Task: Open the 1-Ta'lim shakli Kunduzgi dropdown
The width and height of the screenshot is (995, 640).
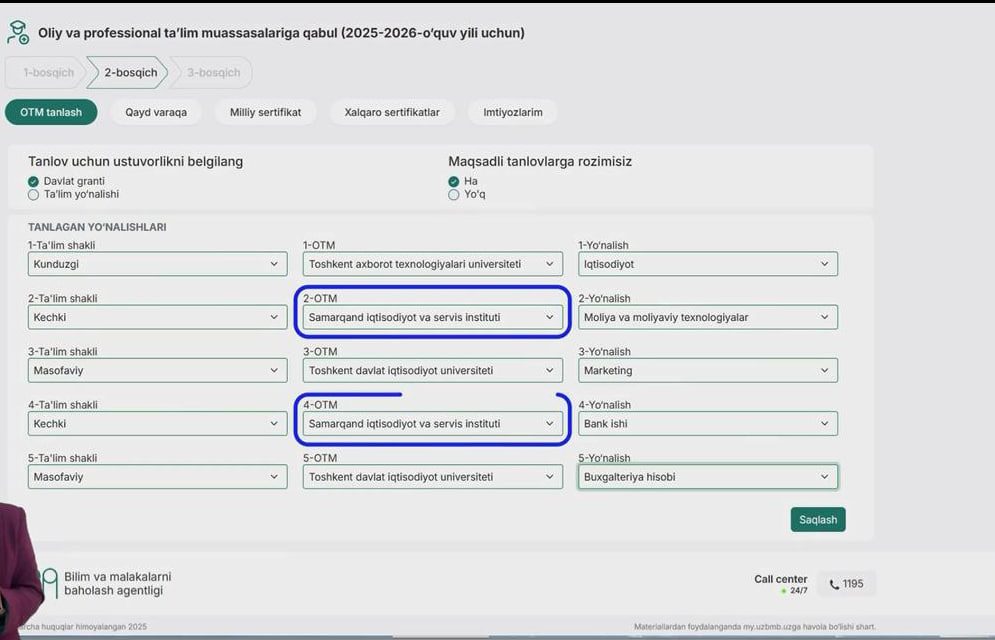Action: pyautogui.click(x=157, y=264)
